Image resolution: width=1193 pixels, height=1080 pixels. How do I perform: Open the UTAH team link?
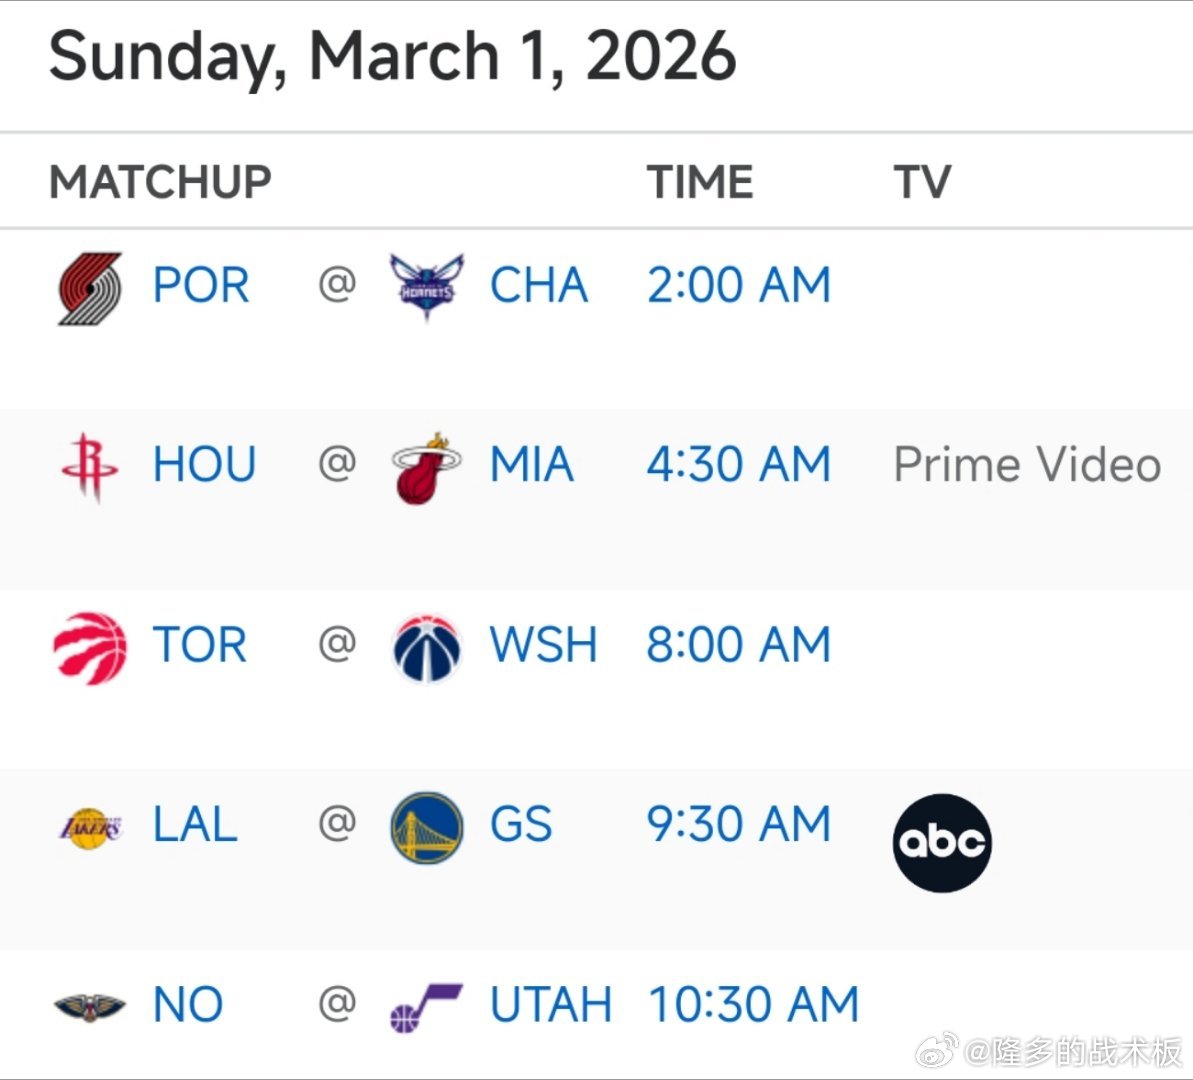550,1006
